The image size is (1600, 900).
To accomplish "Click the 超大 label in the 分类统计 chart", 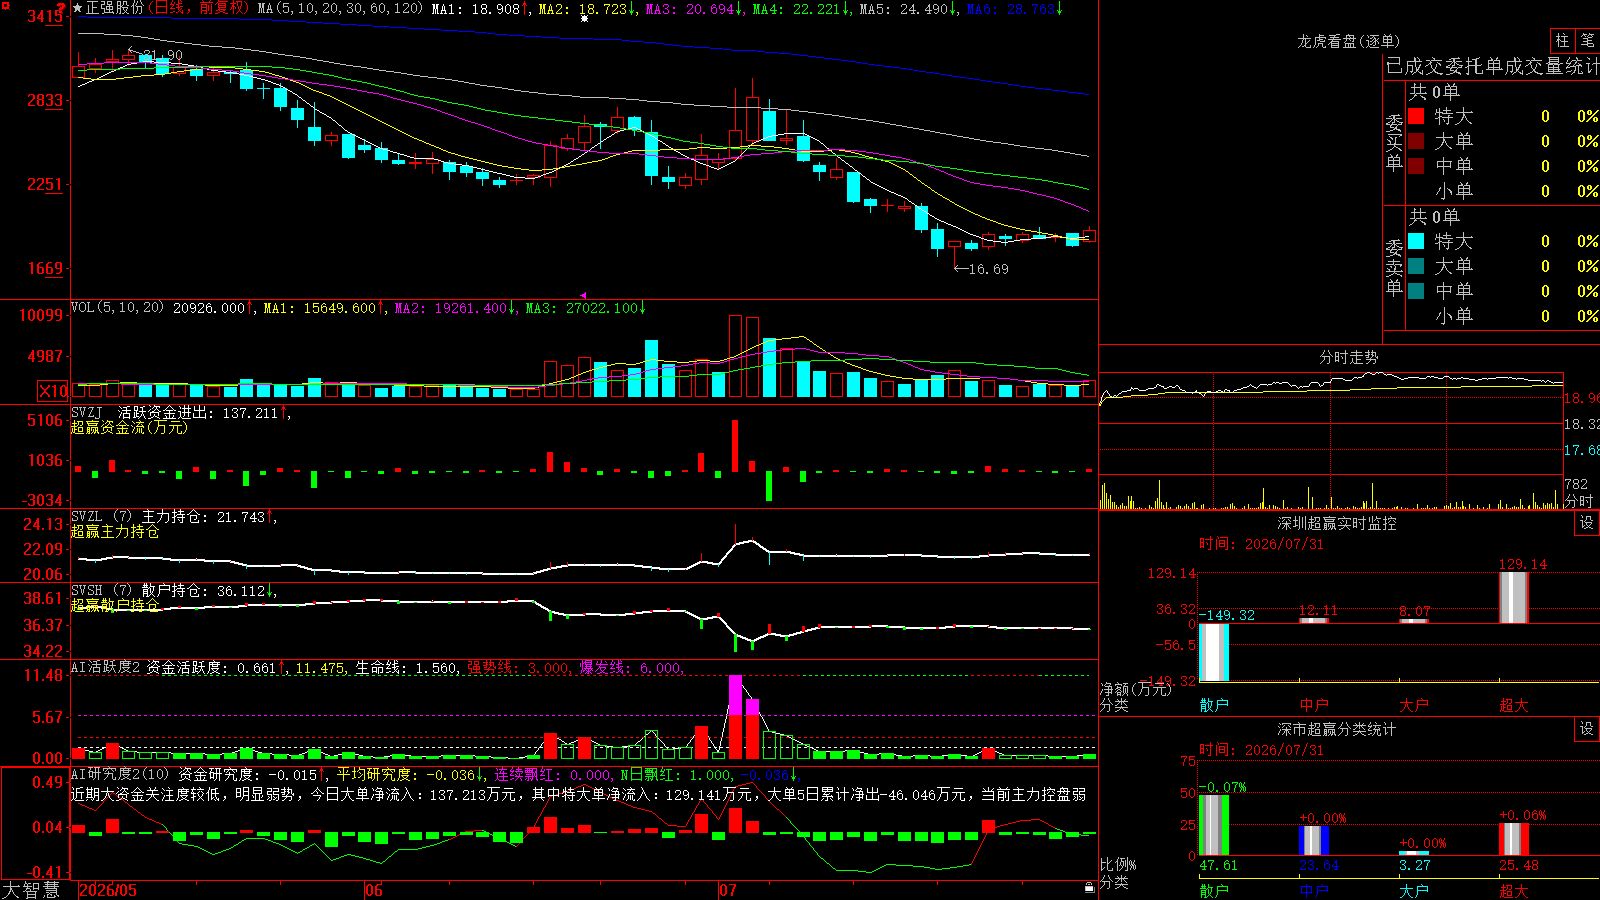I will 1514,890.
